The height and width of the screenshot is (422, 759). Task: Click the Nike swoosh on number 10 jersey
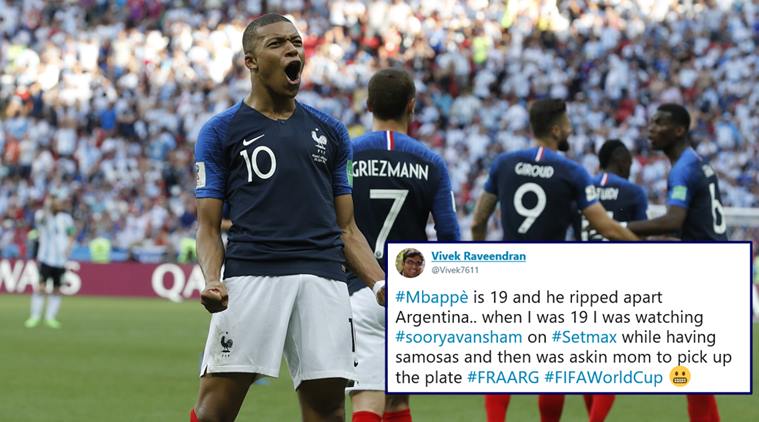click(x=253, y=140)
